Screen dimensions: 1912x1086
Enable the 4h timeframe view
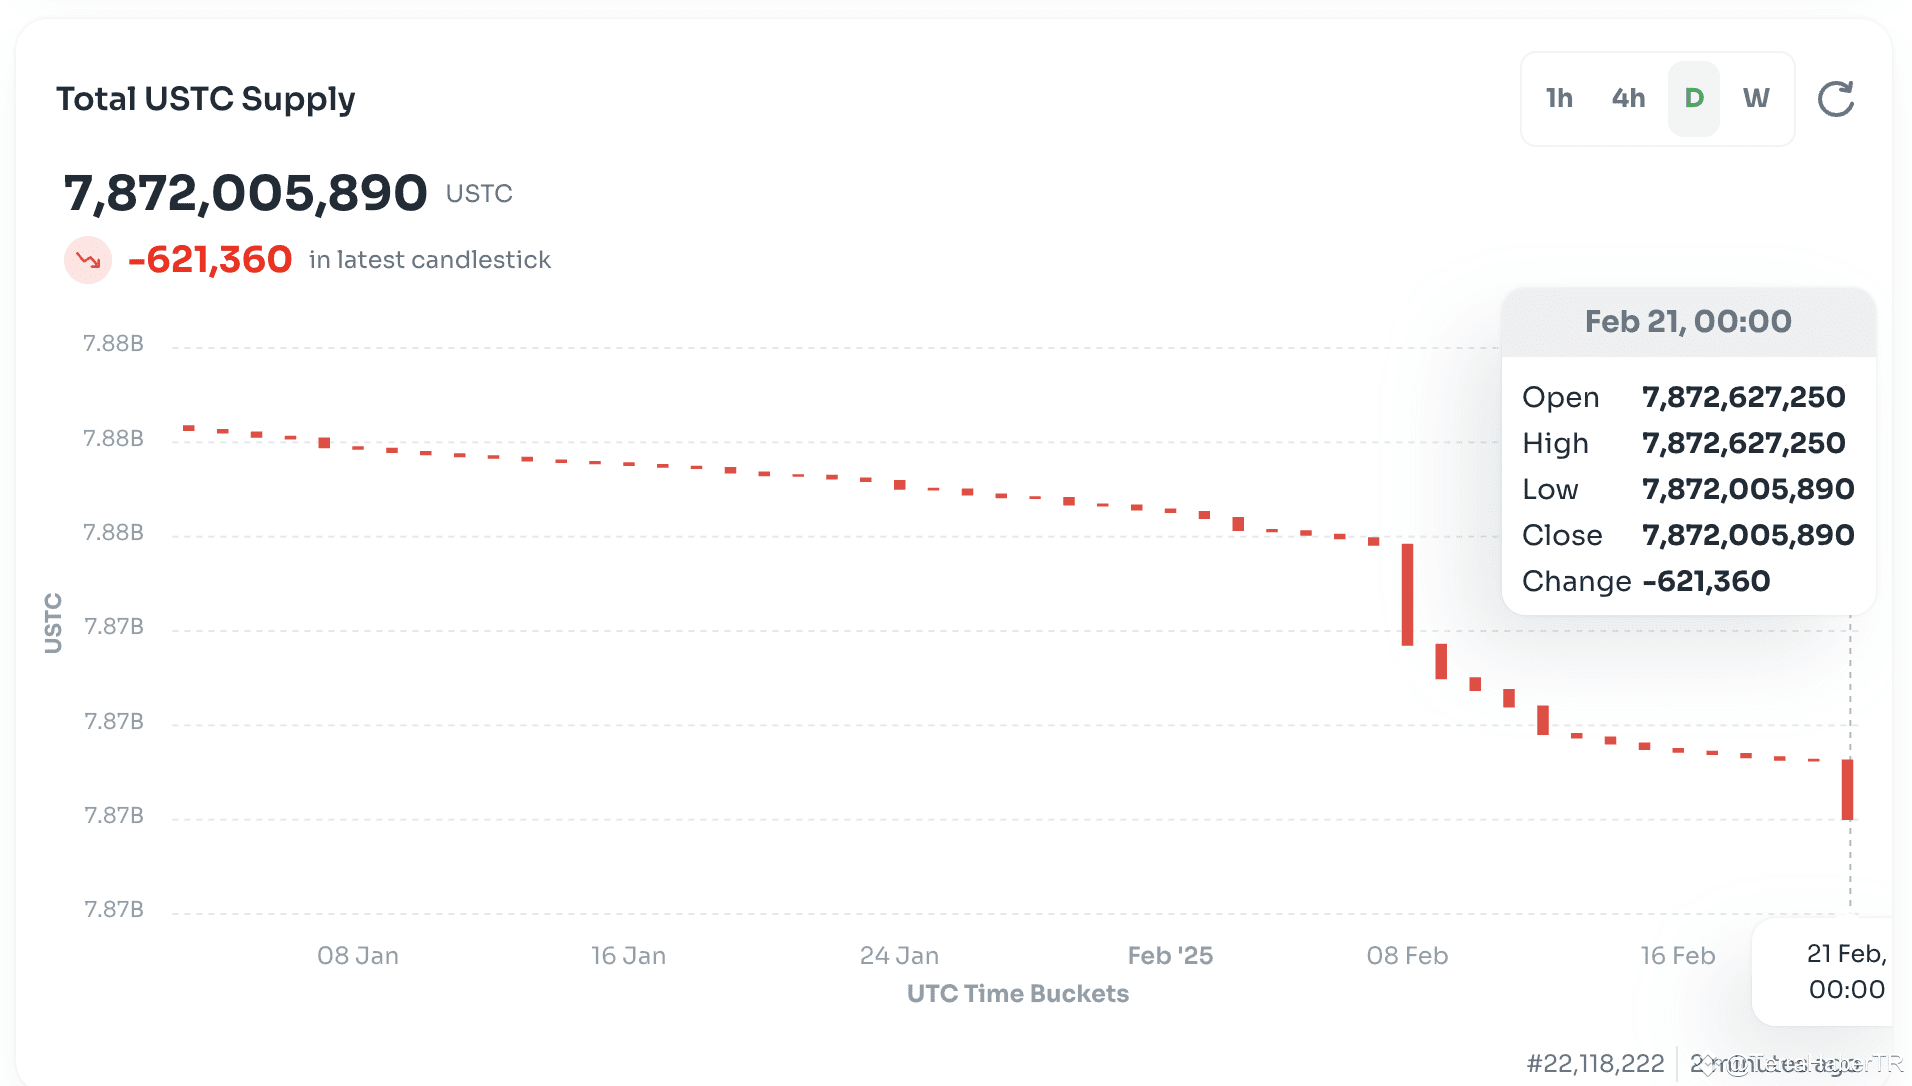pos(1627,98)
